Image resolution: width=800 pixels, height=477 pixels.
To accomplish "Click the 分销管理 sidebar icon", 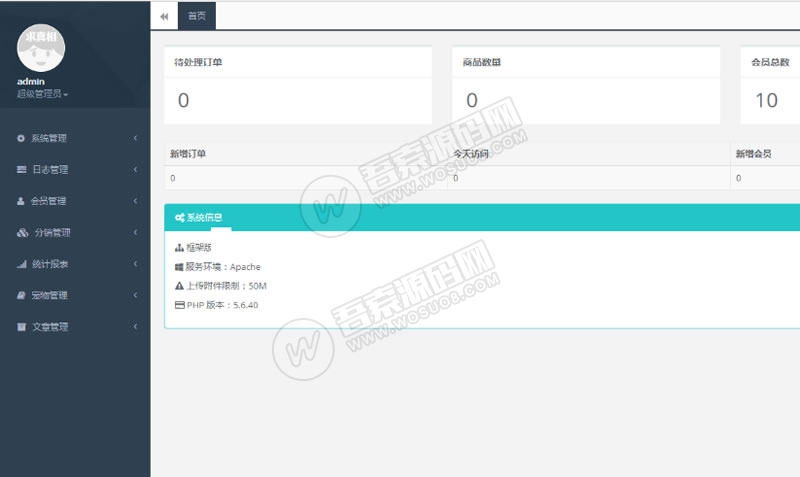I will click(x=22, y=233).
